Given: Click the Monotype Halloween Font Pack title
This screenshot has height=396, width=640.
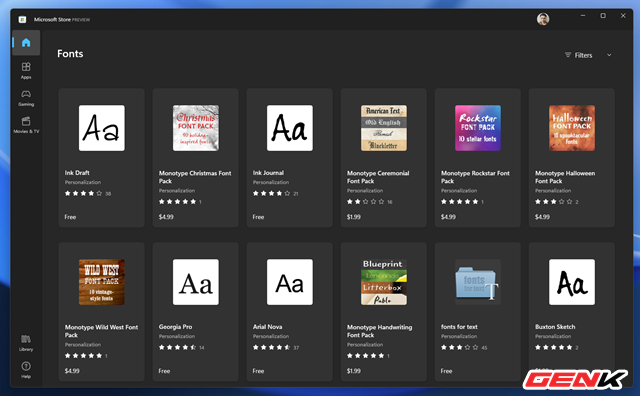Looking at the screenshot, I should tap(565, 177).
